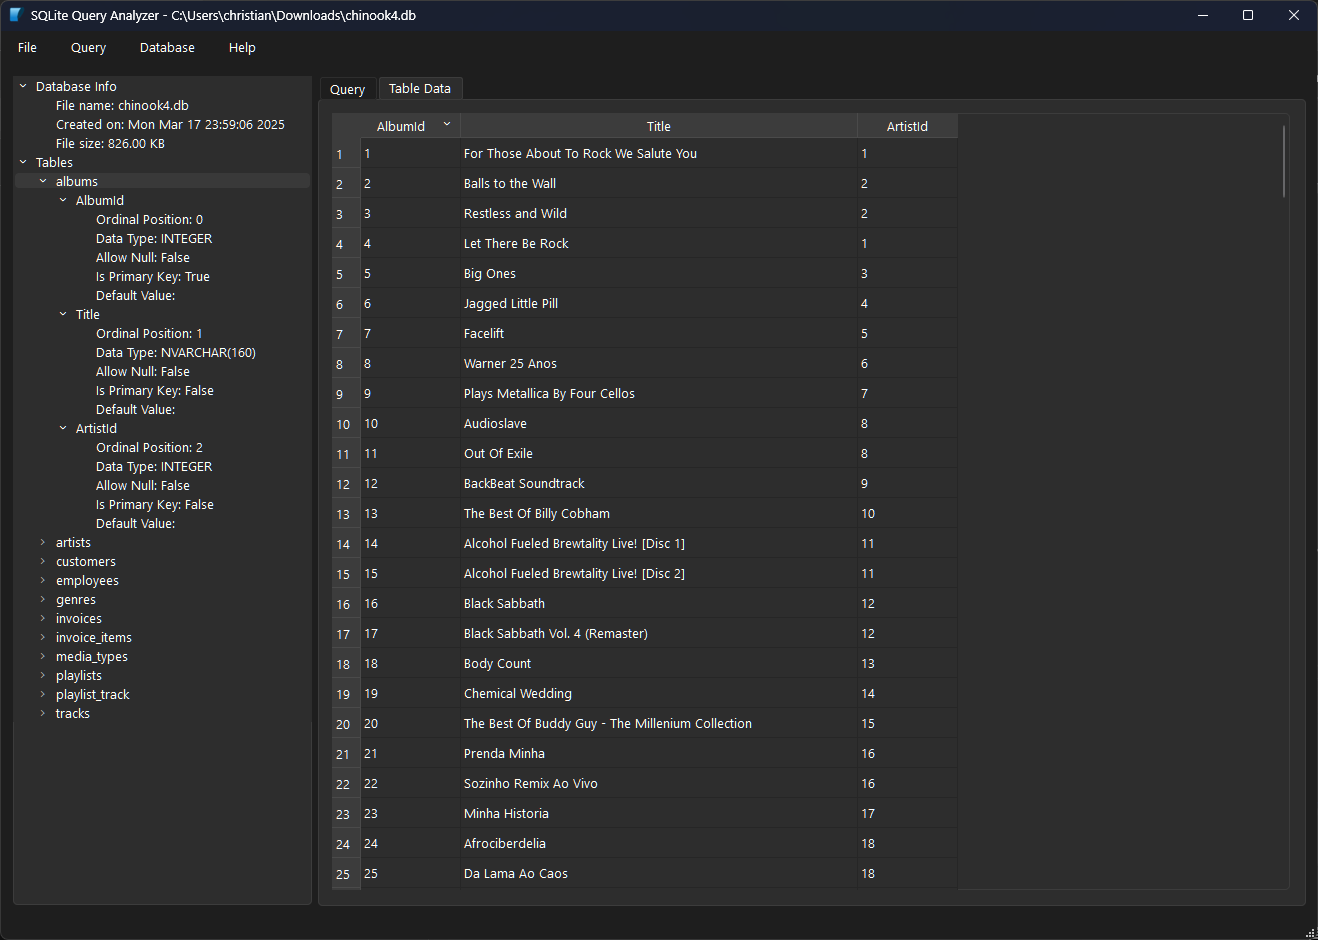Expand the media_types table

point(43,656)
